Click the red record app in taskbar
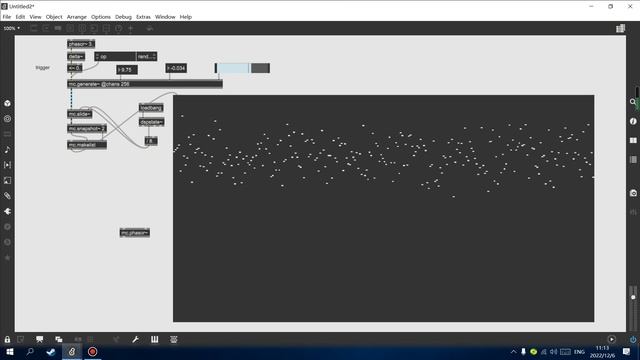Screen dimensions: 640x360 click(93, 351)
